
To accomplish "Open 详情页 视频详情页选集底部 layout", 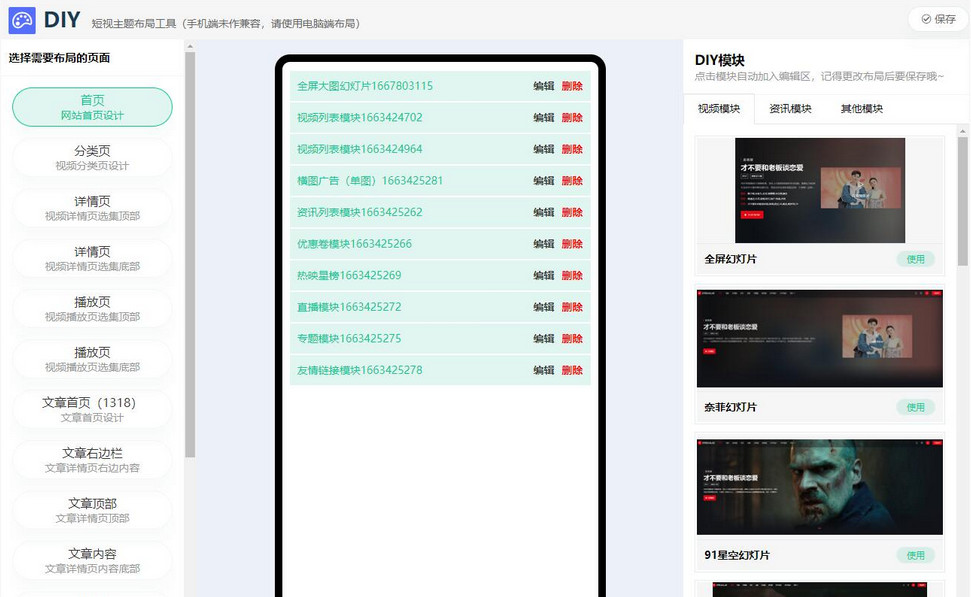I will pos(92,258).
